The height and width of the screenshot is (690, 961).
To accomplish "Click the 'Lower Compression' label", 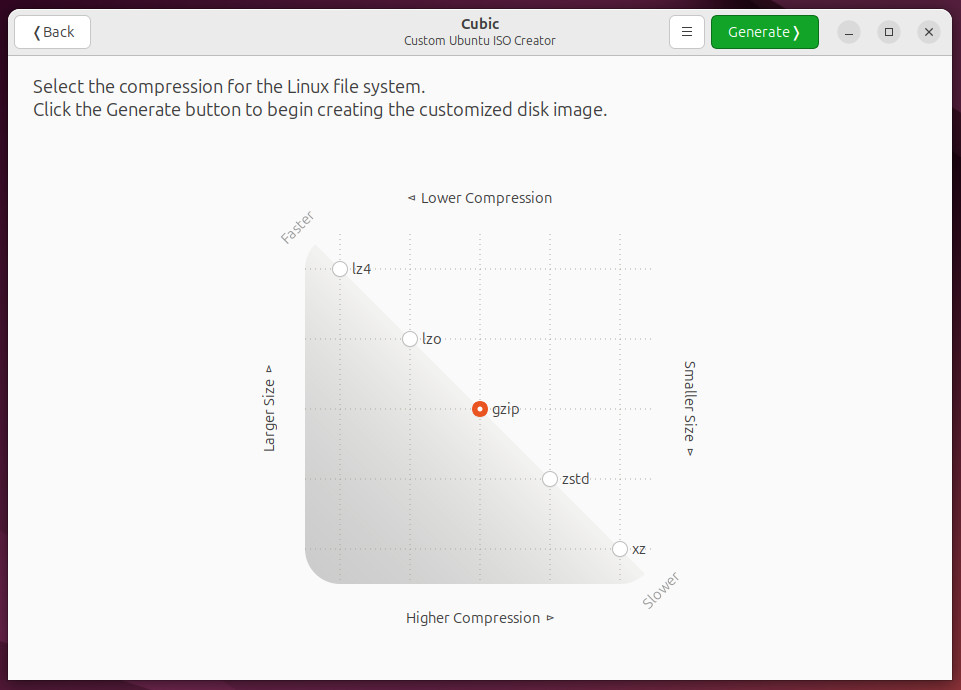I will 480,198.
